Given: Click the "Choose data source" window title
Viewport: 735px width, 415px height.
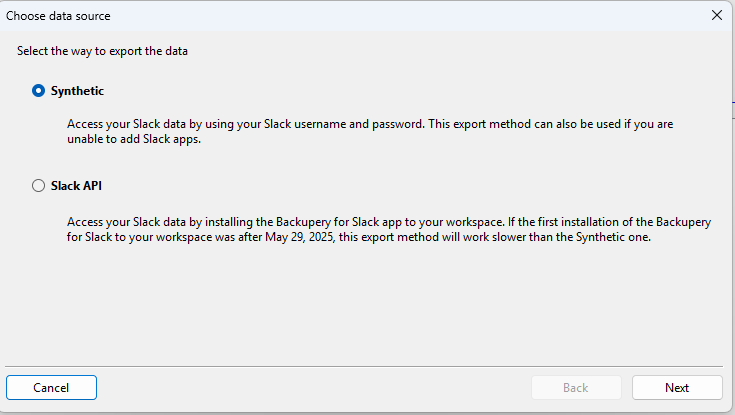Looking at the screenshot, I should click(59, 16).
